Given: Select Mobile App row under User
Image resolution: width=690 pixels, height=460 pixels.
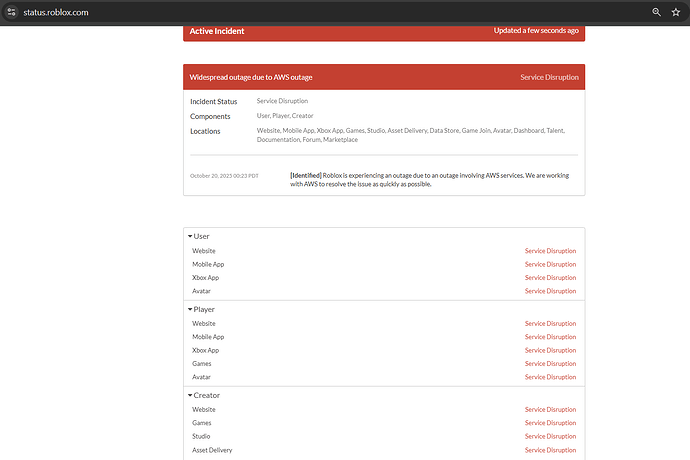Looking at the screenshot, I should 384,264.
